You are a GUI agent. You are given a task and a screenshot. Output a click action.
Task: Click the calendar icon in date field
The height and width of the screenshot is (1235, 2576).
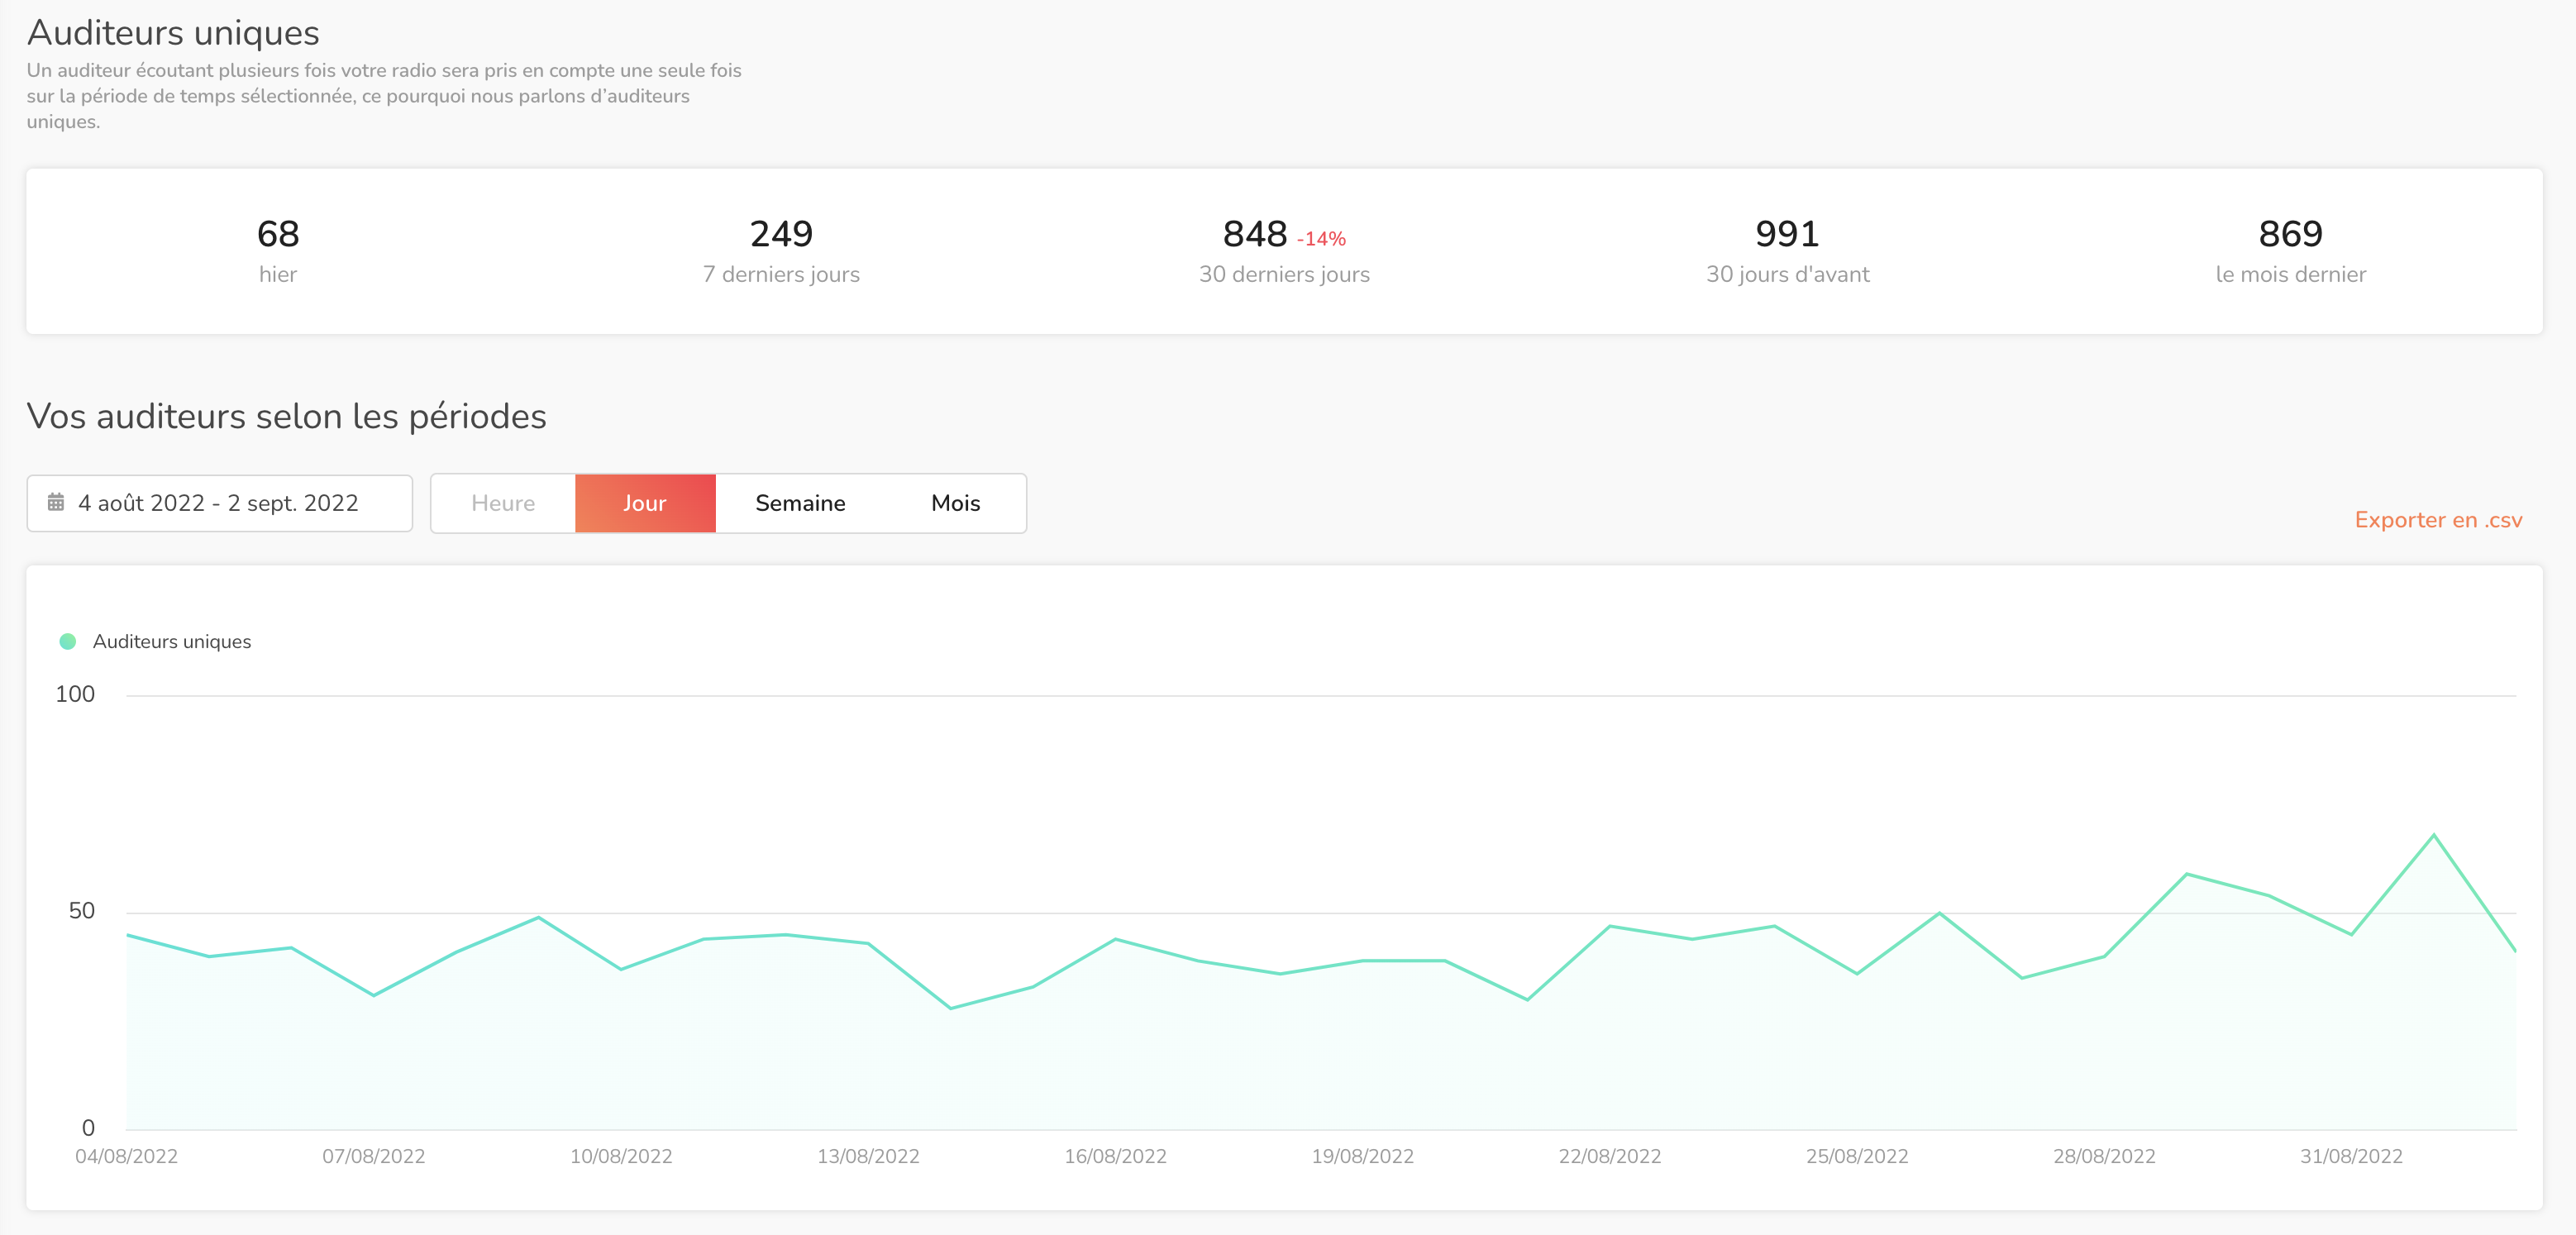(56, 502)
